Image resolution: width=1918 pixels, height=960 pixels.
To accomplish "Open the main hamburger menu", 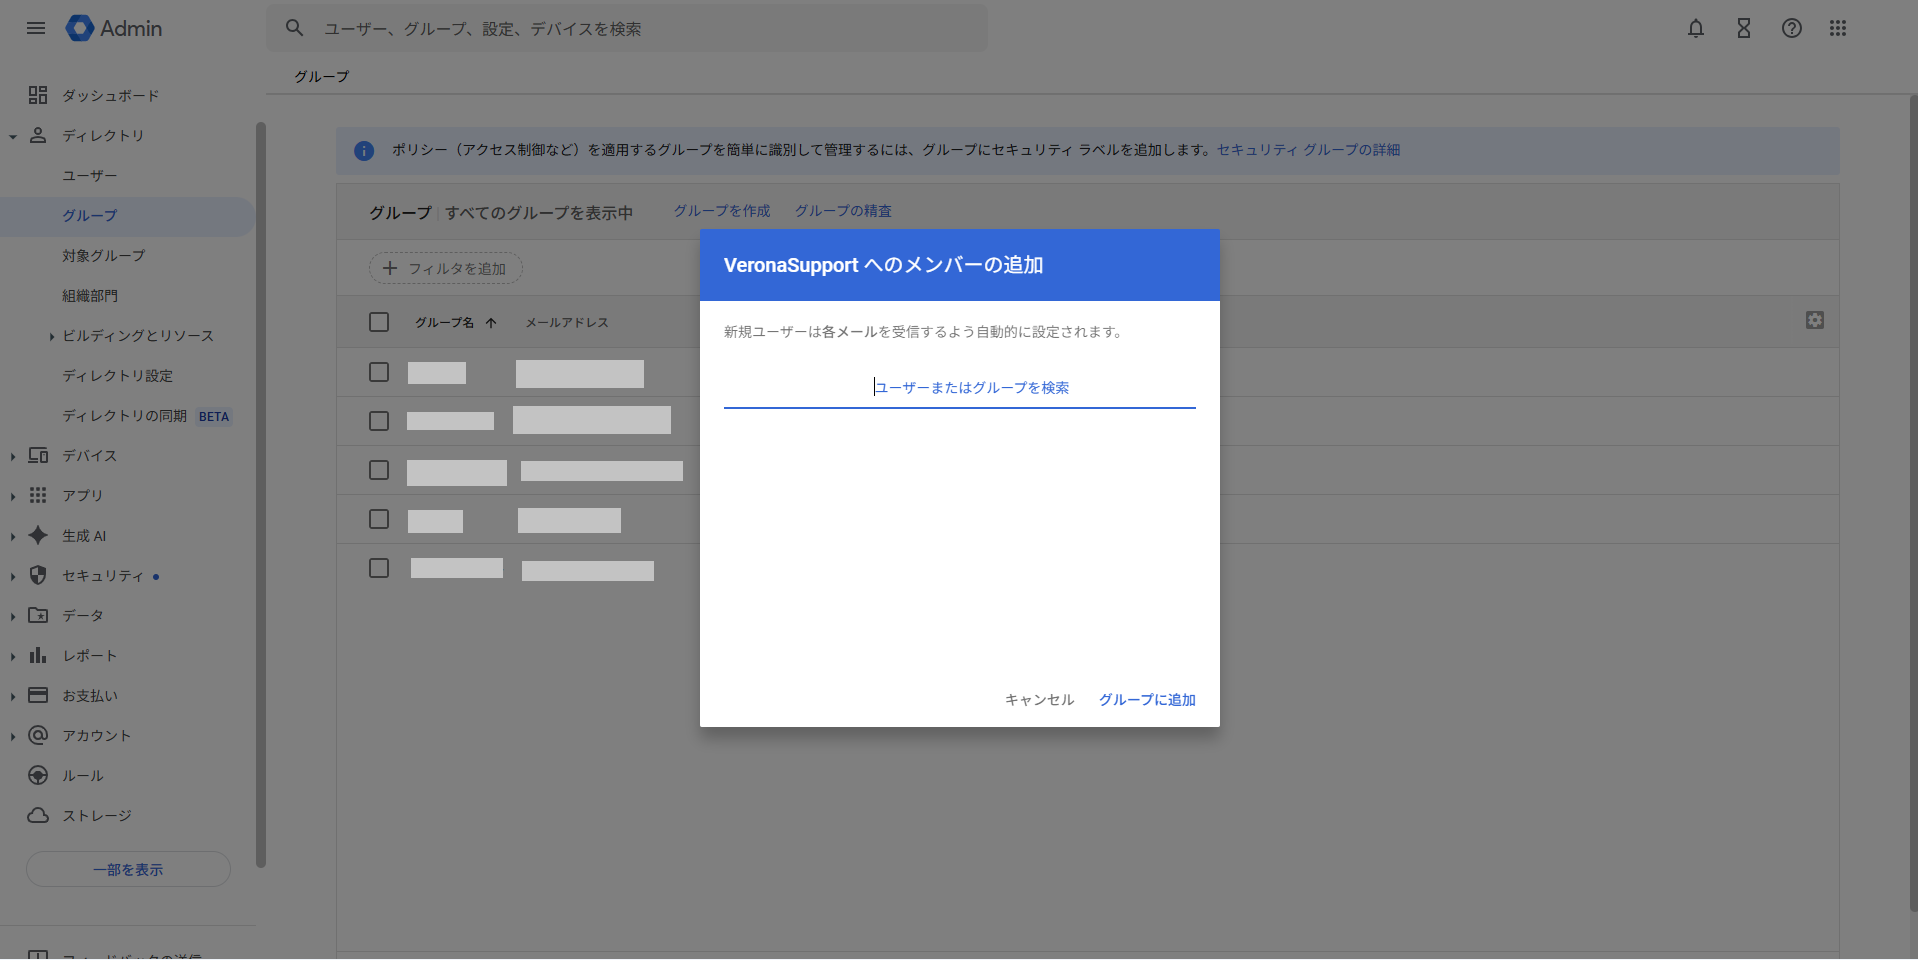I will click(36, 28).
